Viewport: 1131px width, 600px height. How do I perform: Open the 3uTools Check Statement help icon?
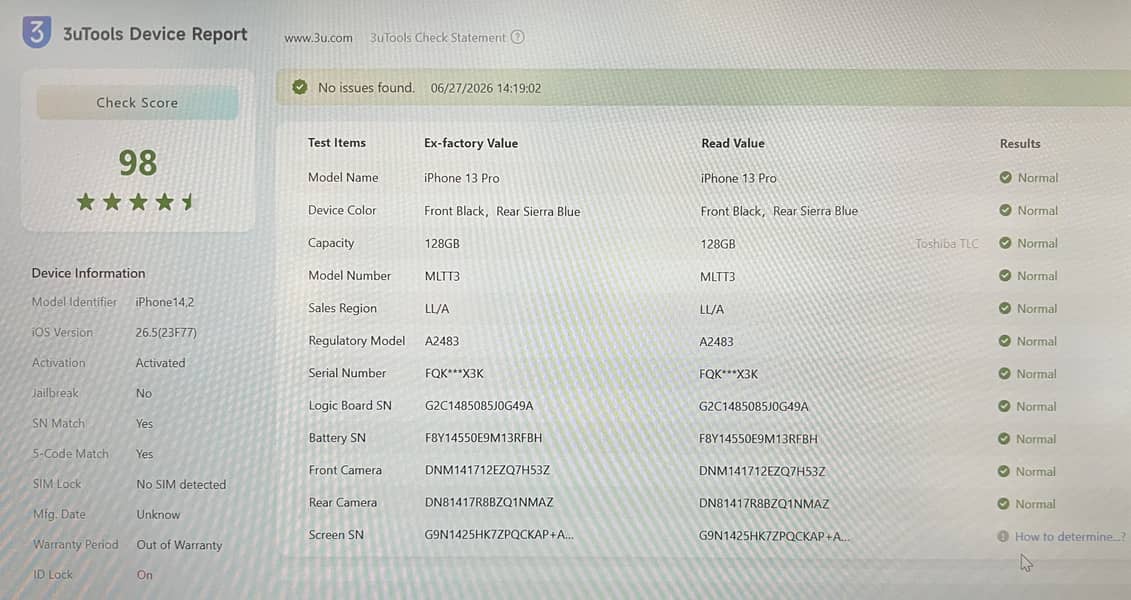click(x=517, y=37)
